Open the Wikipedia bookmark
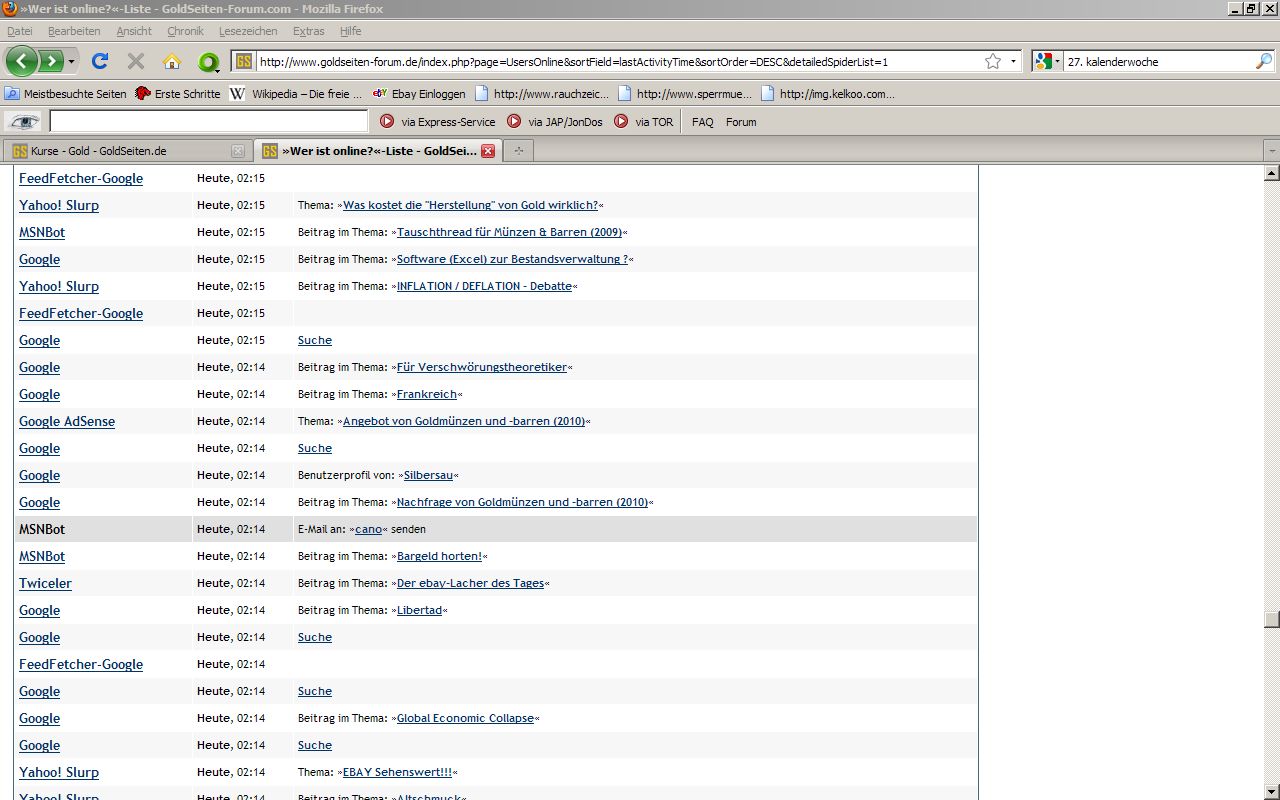The width and height of the screenshot is (1280, 800). click(296, 93)
